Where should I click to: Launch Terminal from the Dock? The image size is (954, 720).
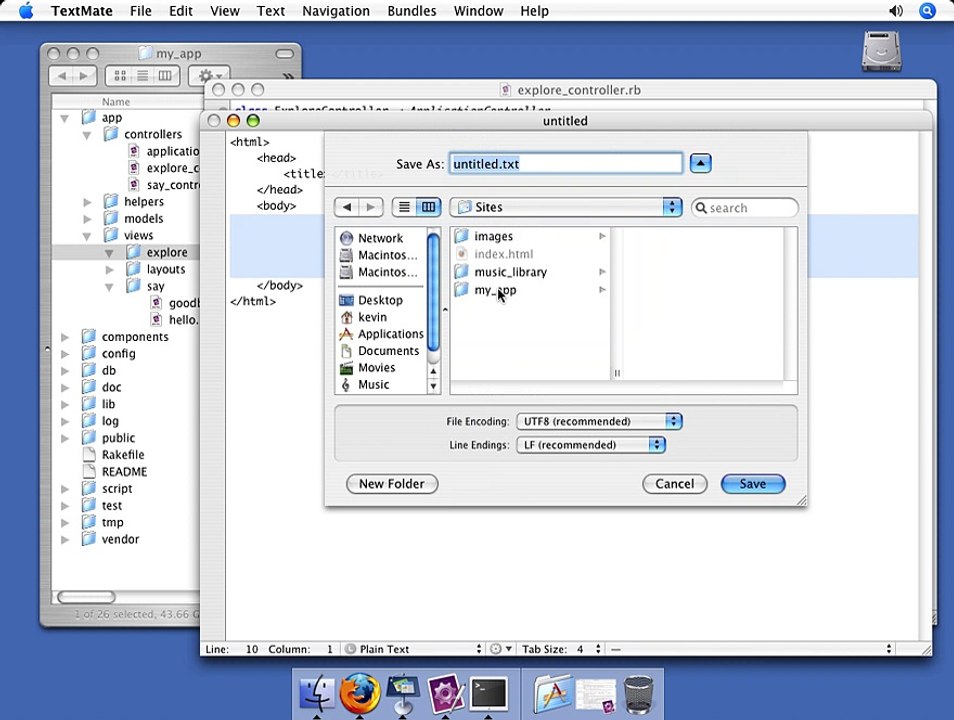[489, 693]
